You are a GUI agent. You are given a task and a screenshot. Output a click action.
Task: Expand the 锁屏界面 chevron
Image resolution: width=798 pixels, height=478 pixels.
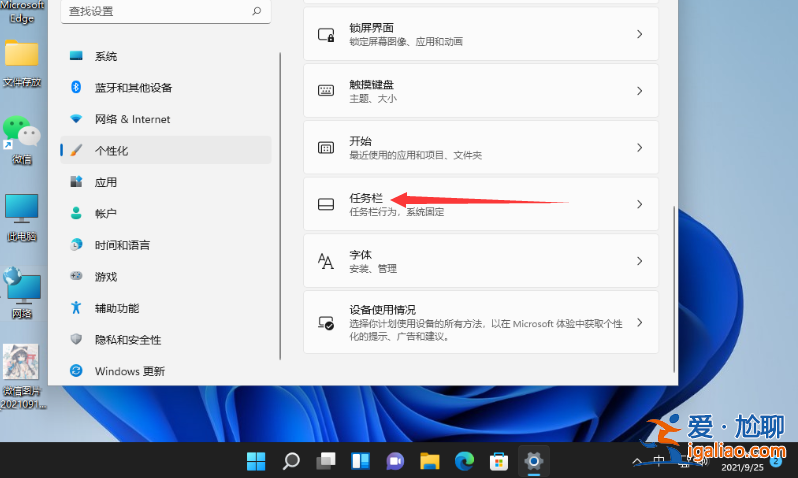click(x=640, y=34)
